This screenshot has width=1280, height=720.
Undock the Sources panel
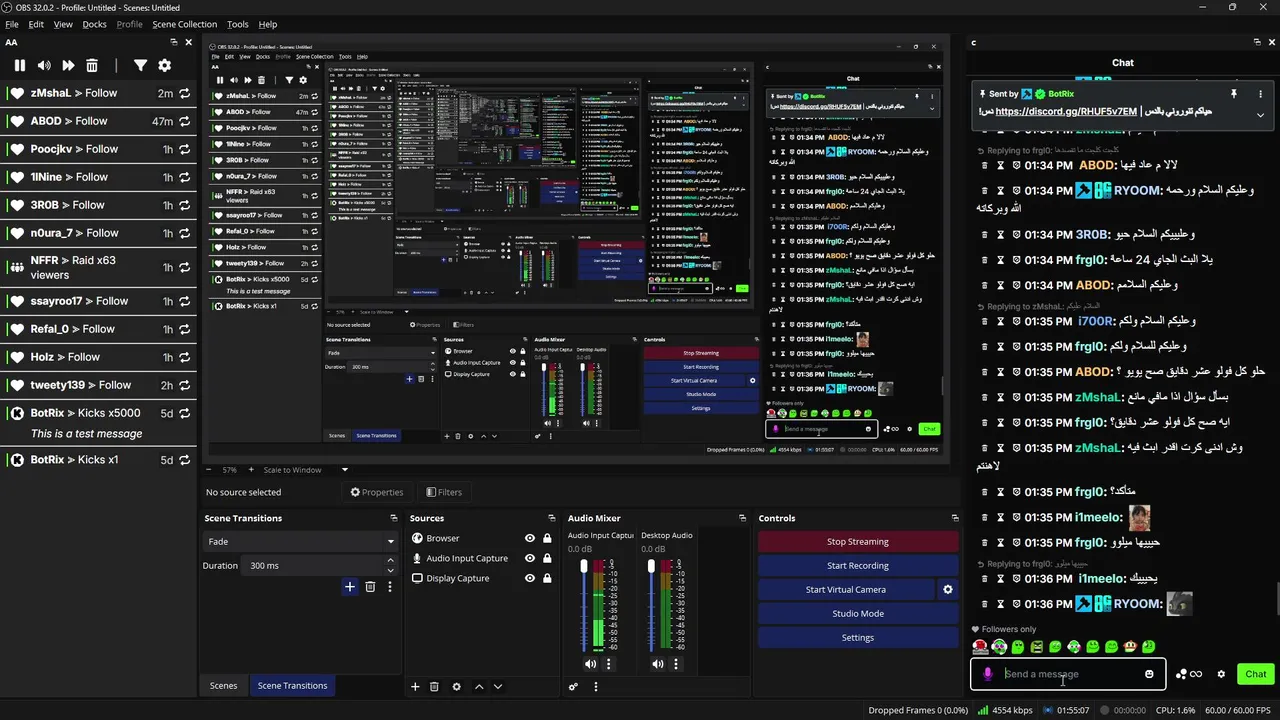coord(551,518)
